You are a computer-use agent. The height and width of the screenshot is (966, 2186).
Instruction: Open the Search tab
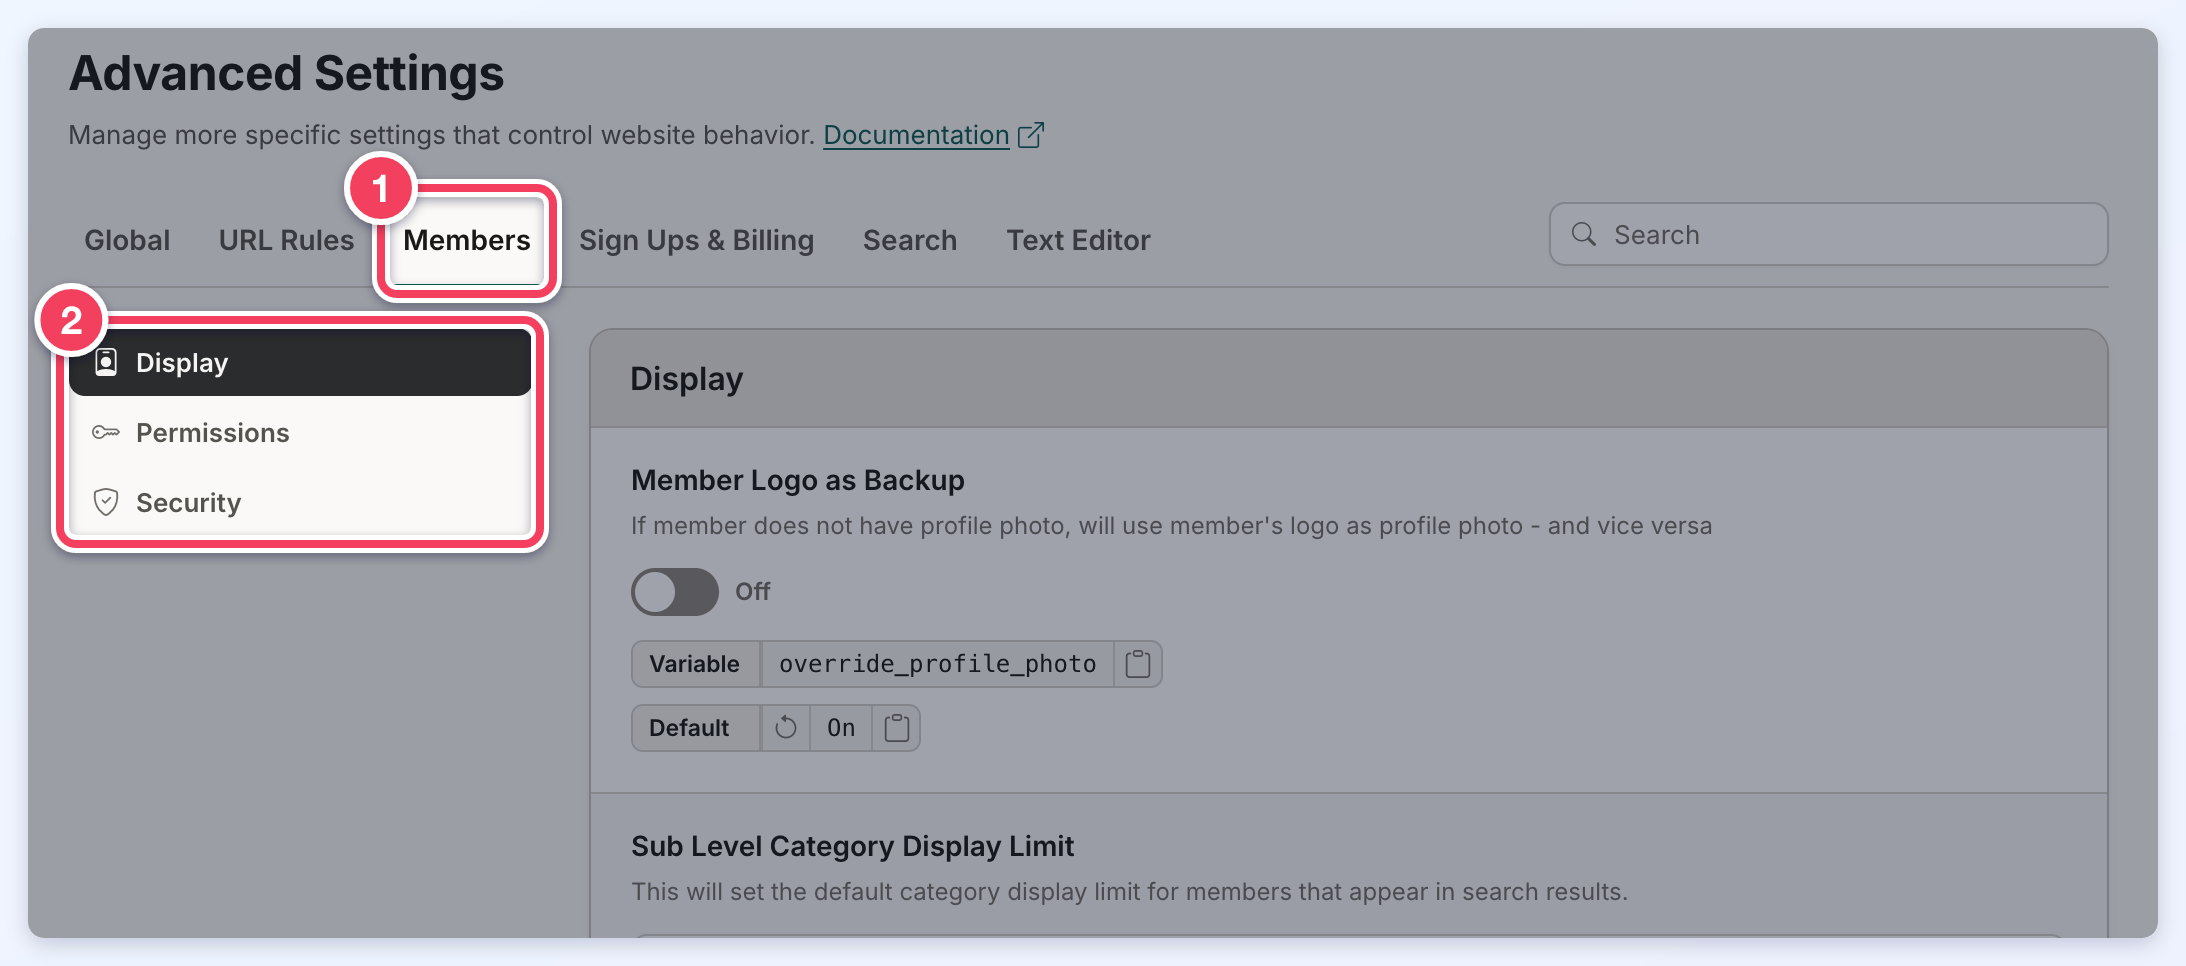point(910,240)
